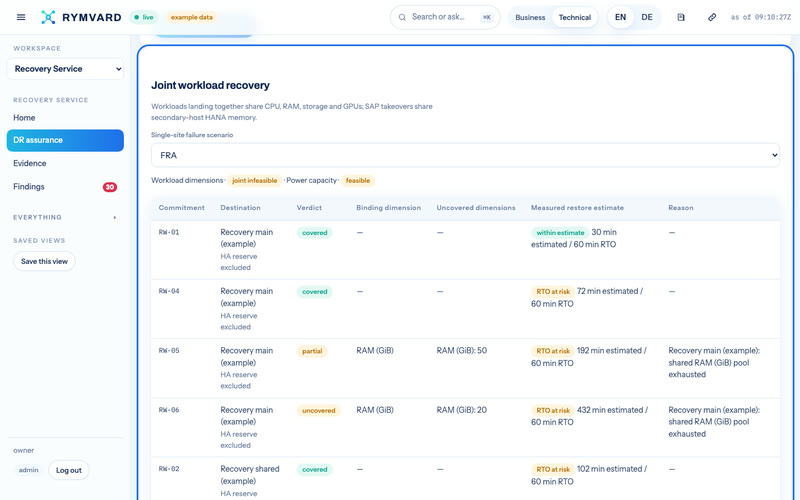Open the export report icon
The image size is (800, 500).
click(x=681, y=17)
